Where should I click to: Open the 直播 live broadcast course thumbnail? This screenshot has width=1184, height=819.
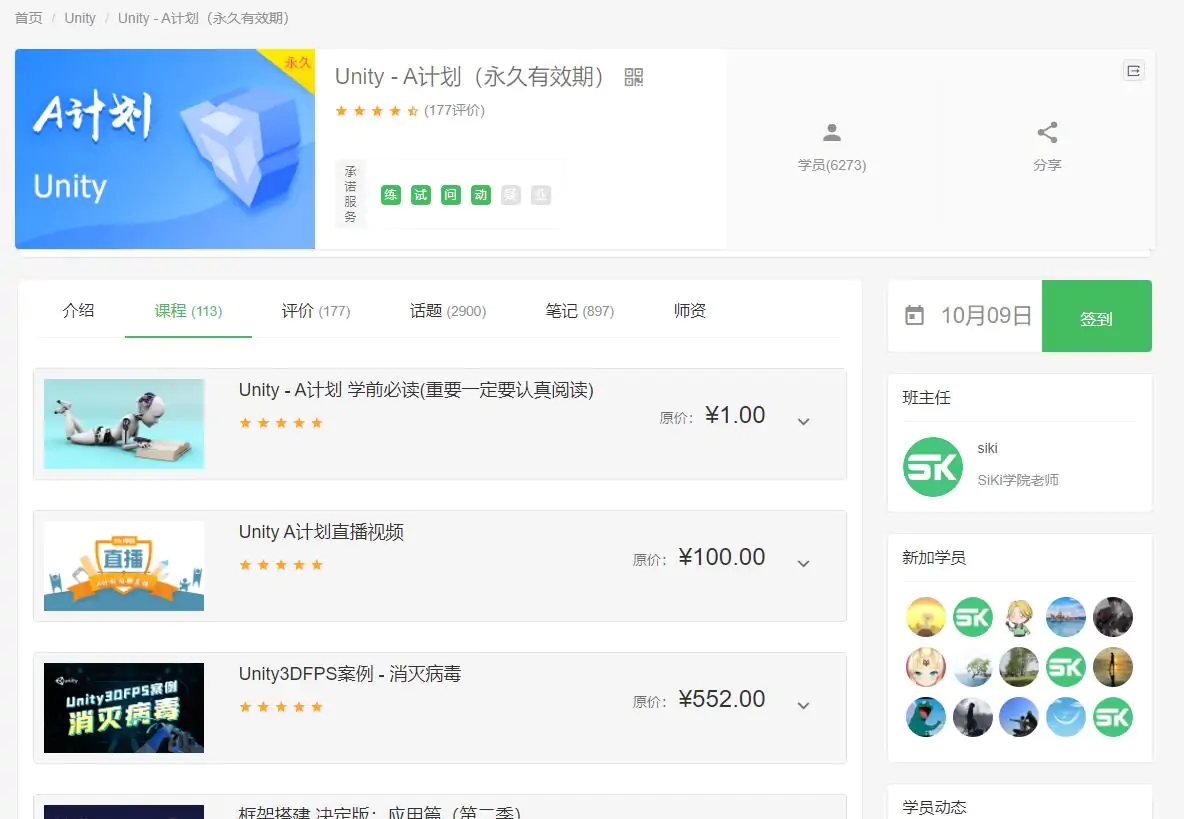point(124,565)
